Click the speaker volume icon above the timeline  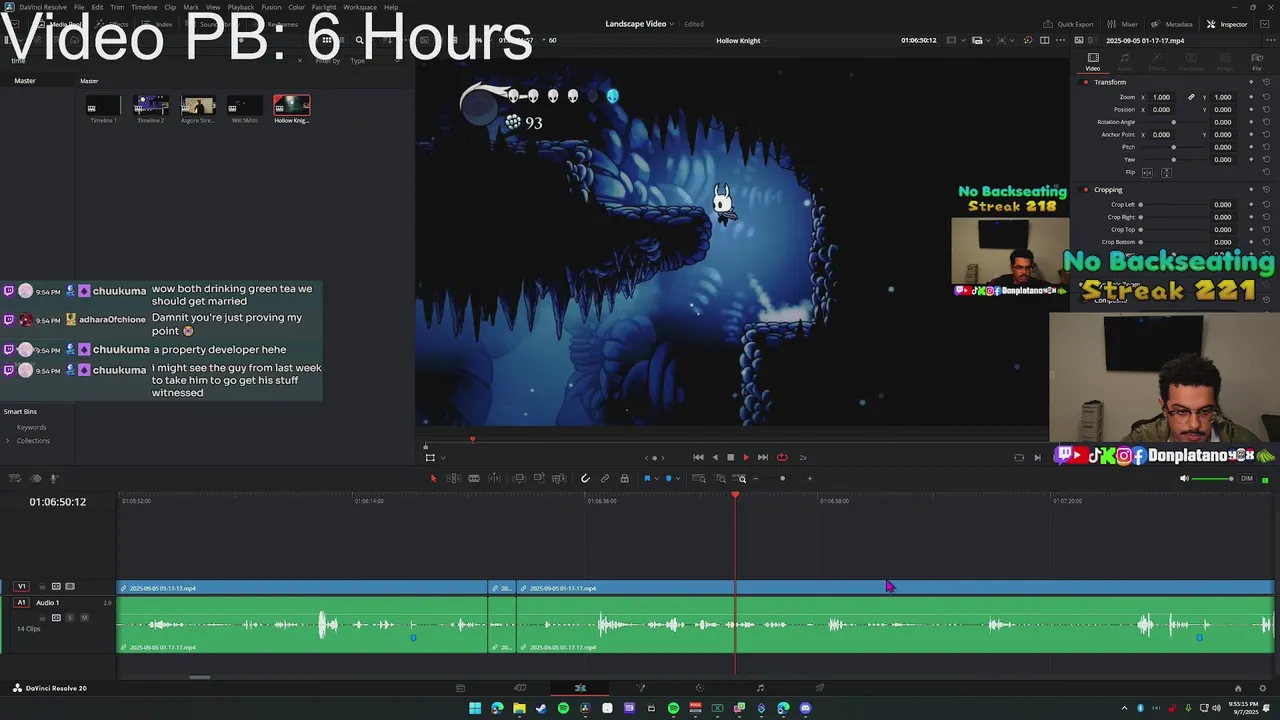[x=1184, y=478]
